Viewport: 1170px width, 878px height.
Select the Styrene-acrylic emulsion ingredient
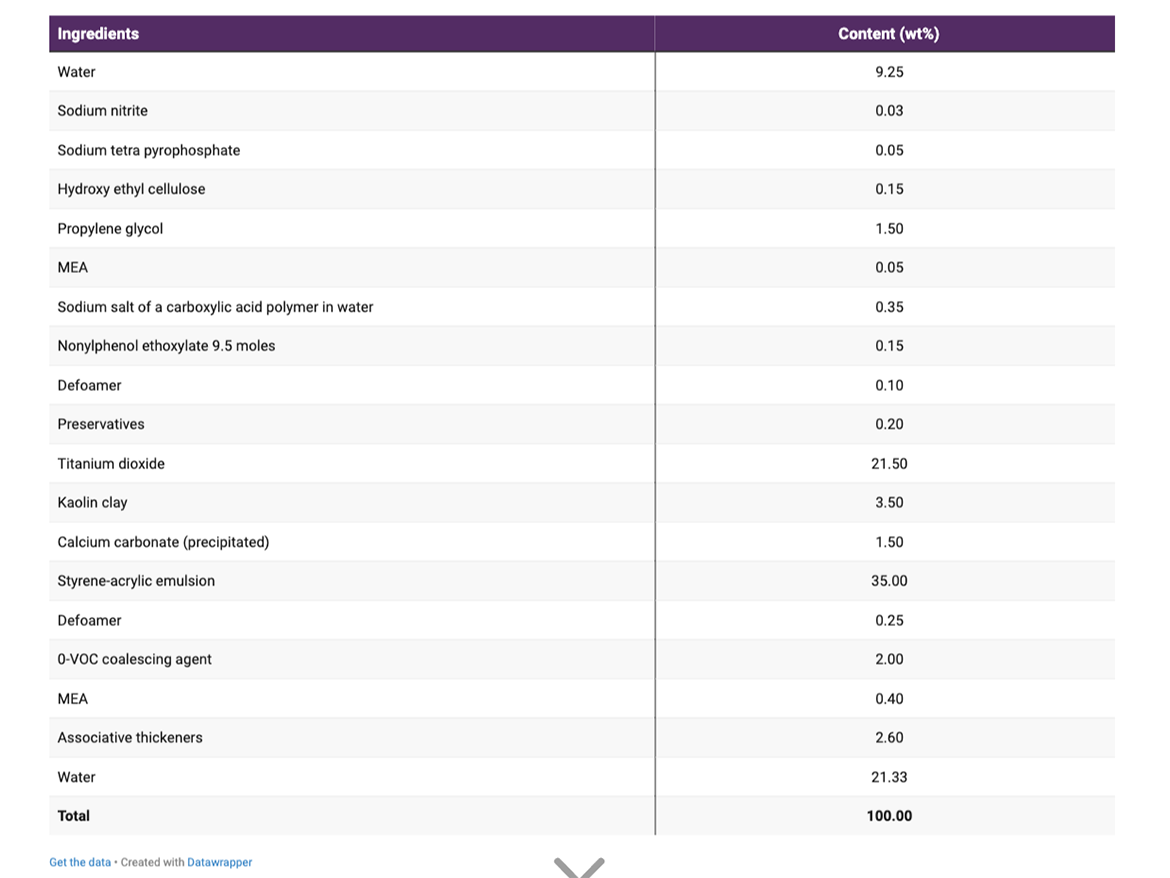(x=136, y=580)
